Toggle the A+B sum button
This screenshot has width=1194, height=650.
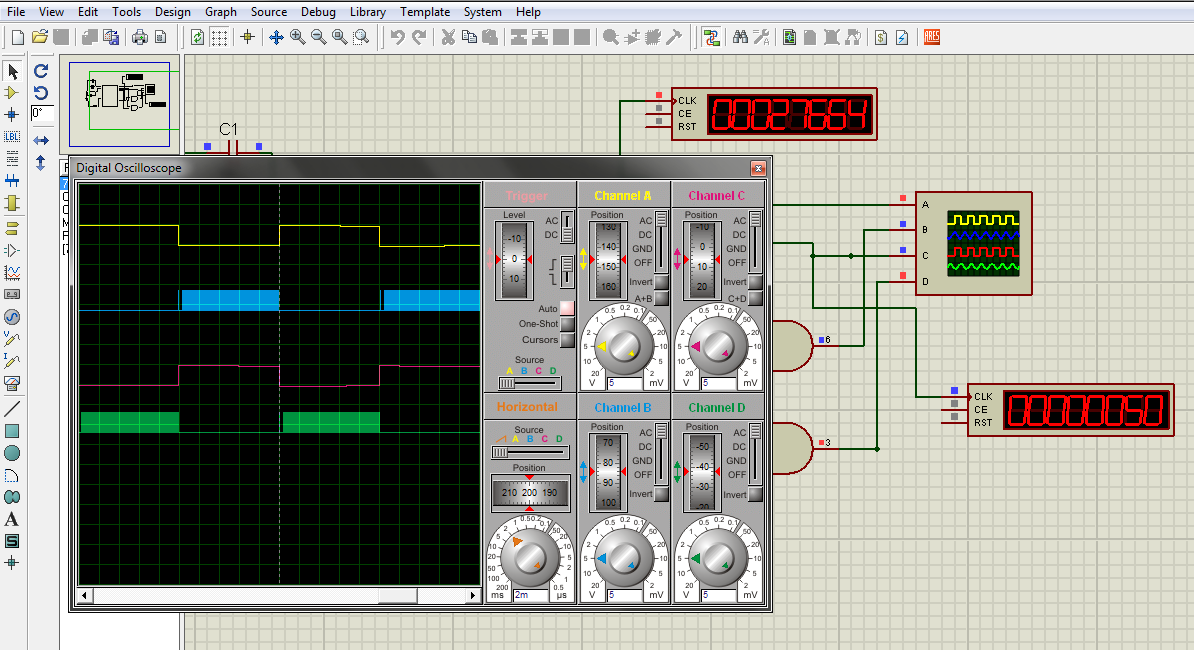pyautogui.click(x=662, y=299)
